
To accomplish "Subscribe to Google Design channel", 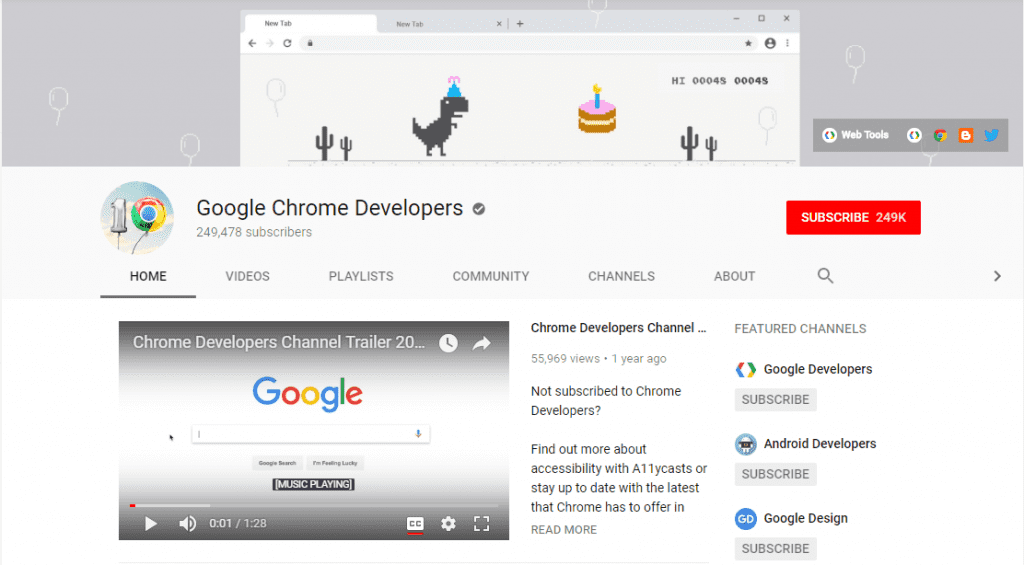I will pyautogui.click(x=775, y=549).
